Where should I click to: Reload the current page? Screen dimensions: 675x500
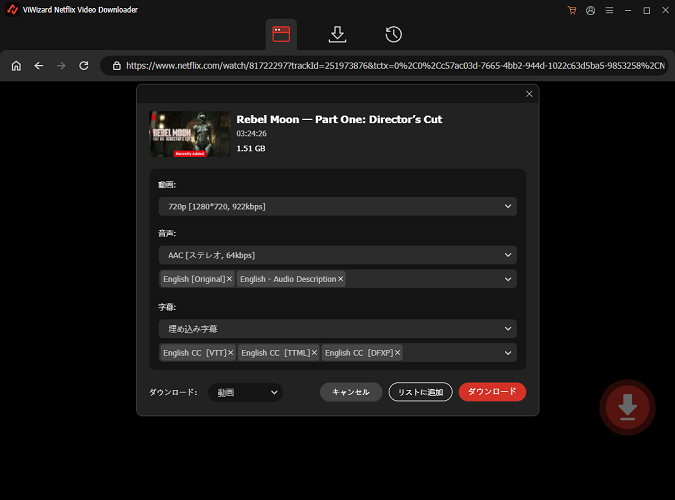click(84, 65)
